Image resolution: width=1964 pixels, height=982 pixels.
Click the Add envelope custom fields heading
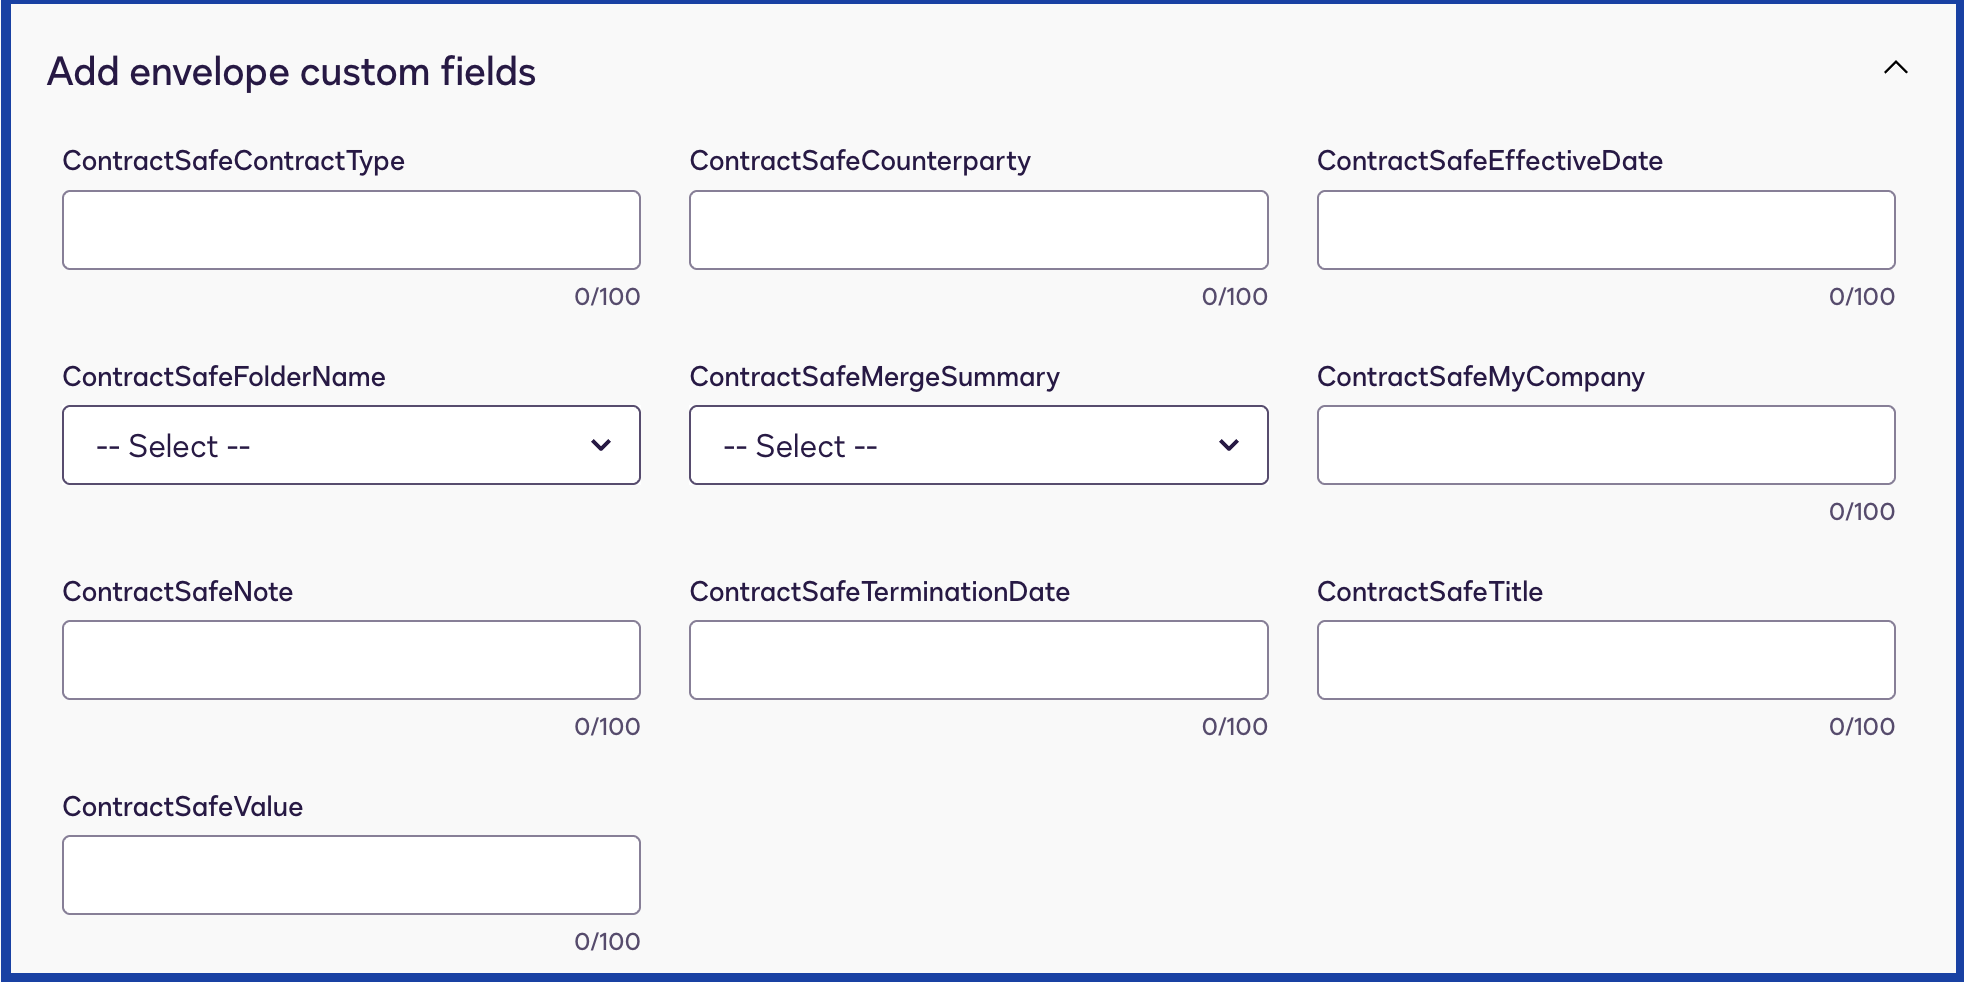tap(291, 72)
